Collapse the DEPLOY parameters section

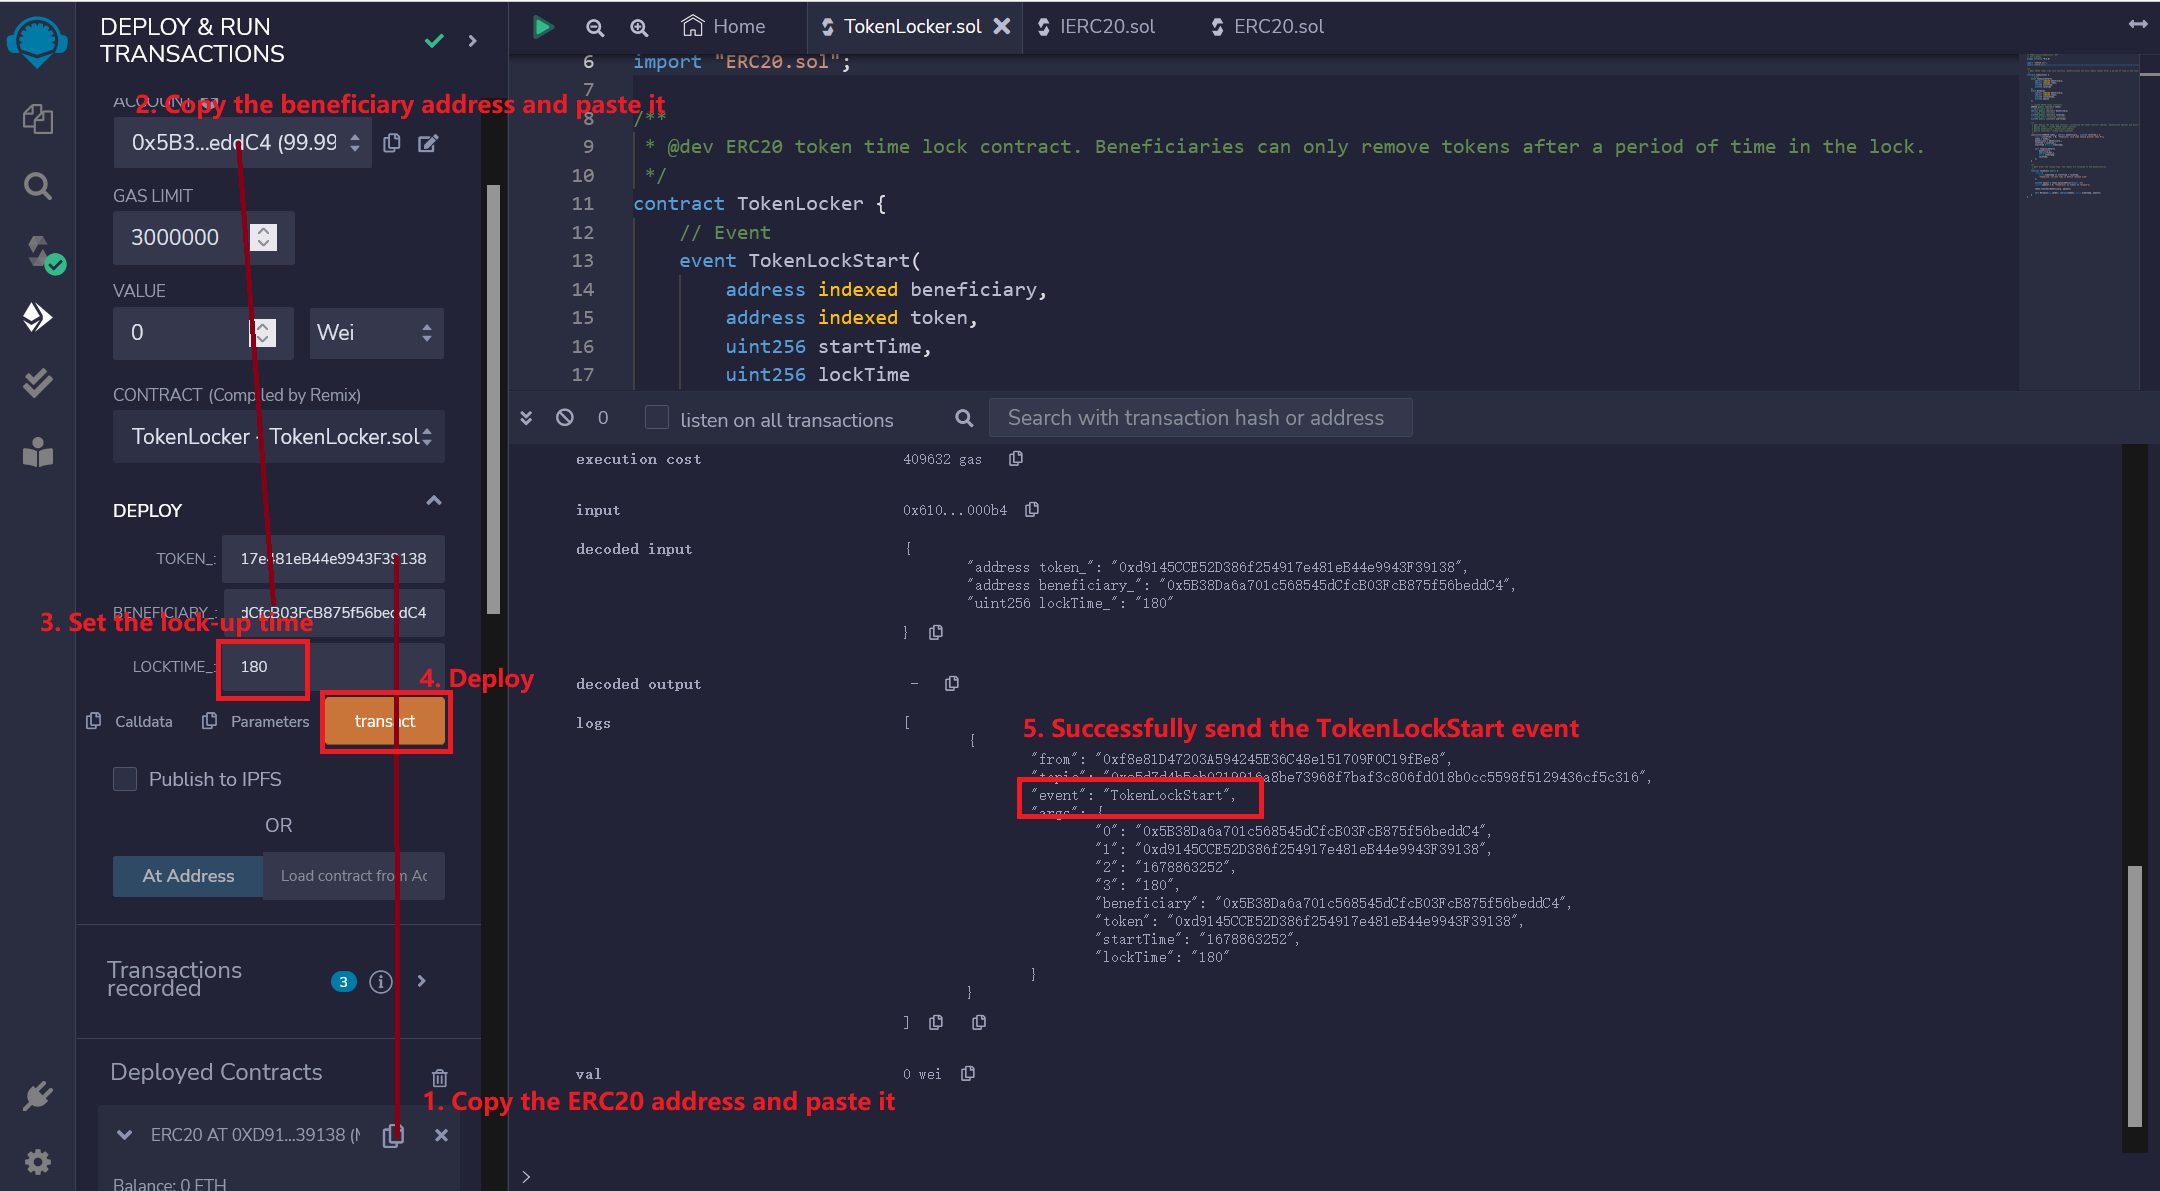[x=434, y=500]
